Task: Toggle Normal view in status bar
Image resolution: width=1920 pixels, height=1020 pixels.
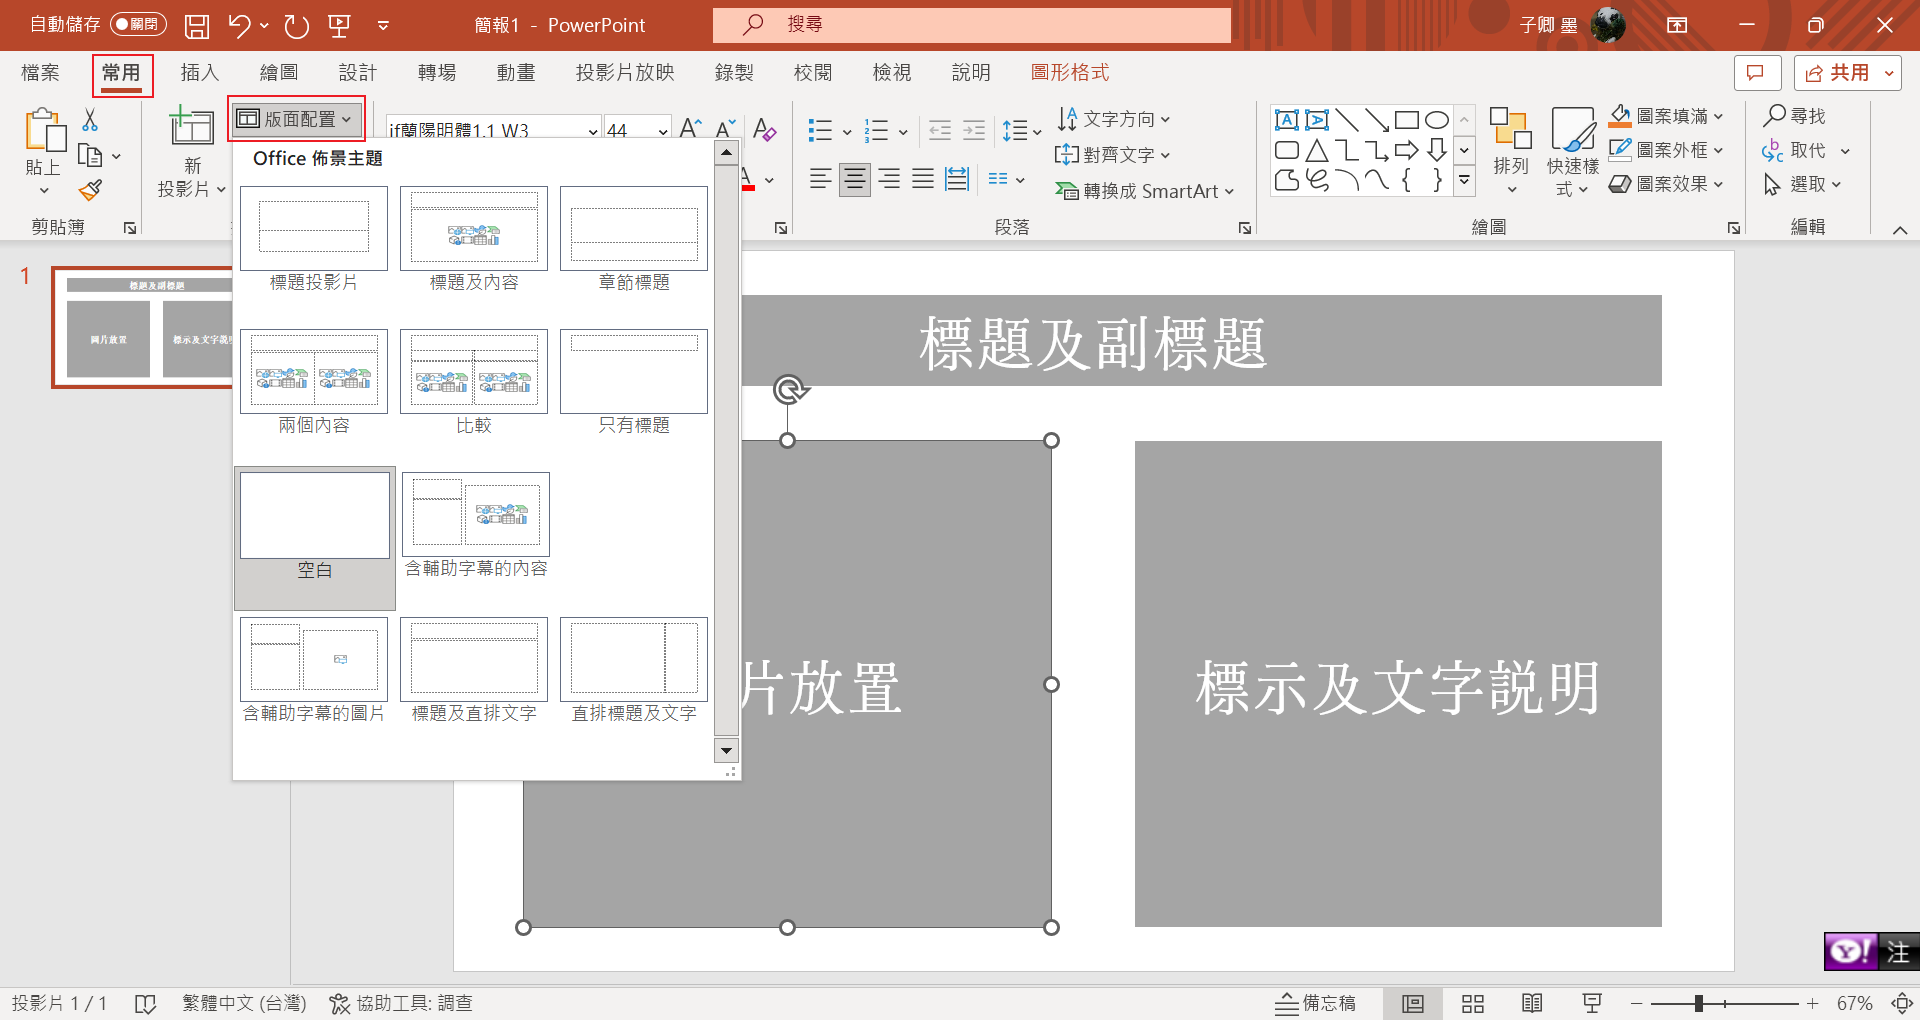Action: tap(1413, 1003)
